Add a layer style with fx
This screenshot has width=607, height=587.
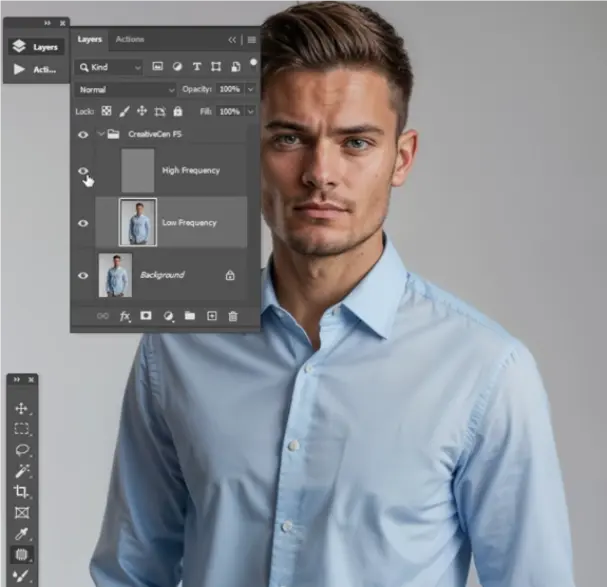(125, 316)
